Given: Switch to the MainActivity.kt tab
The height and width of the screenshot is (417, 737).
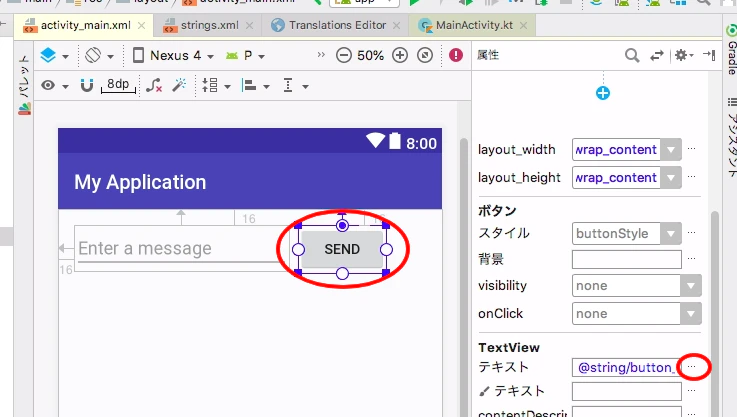Looking at the screenshot, I should [474, 25].
